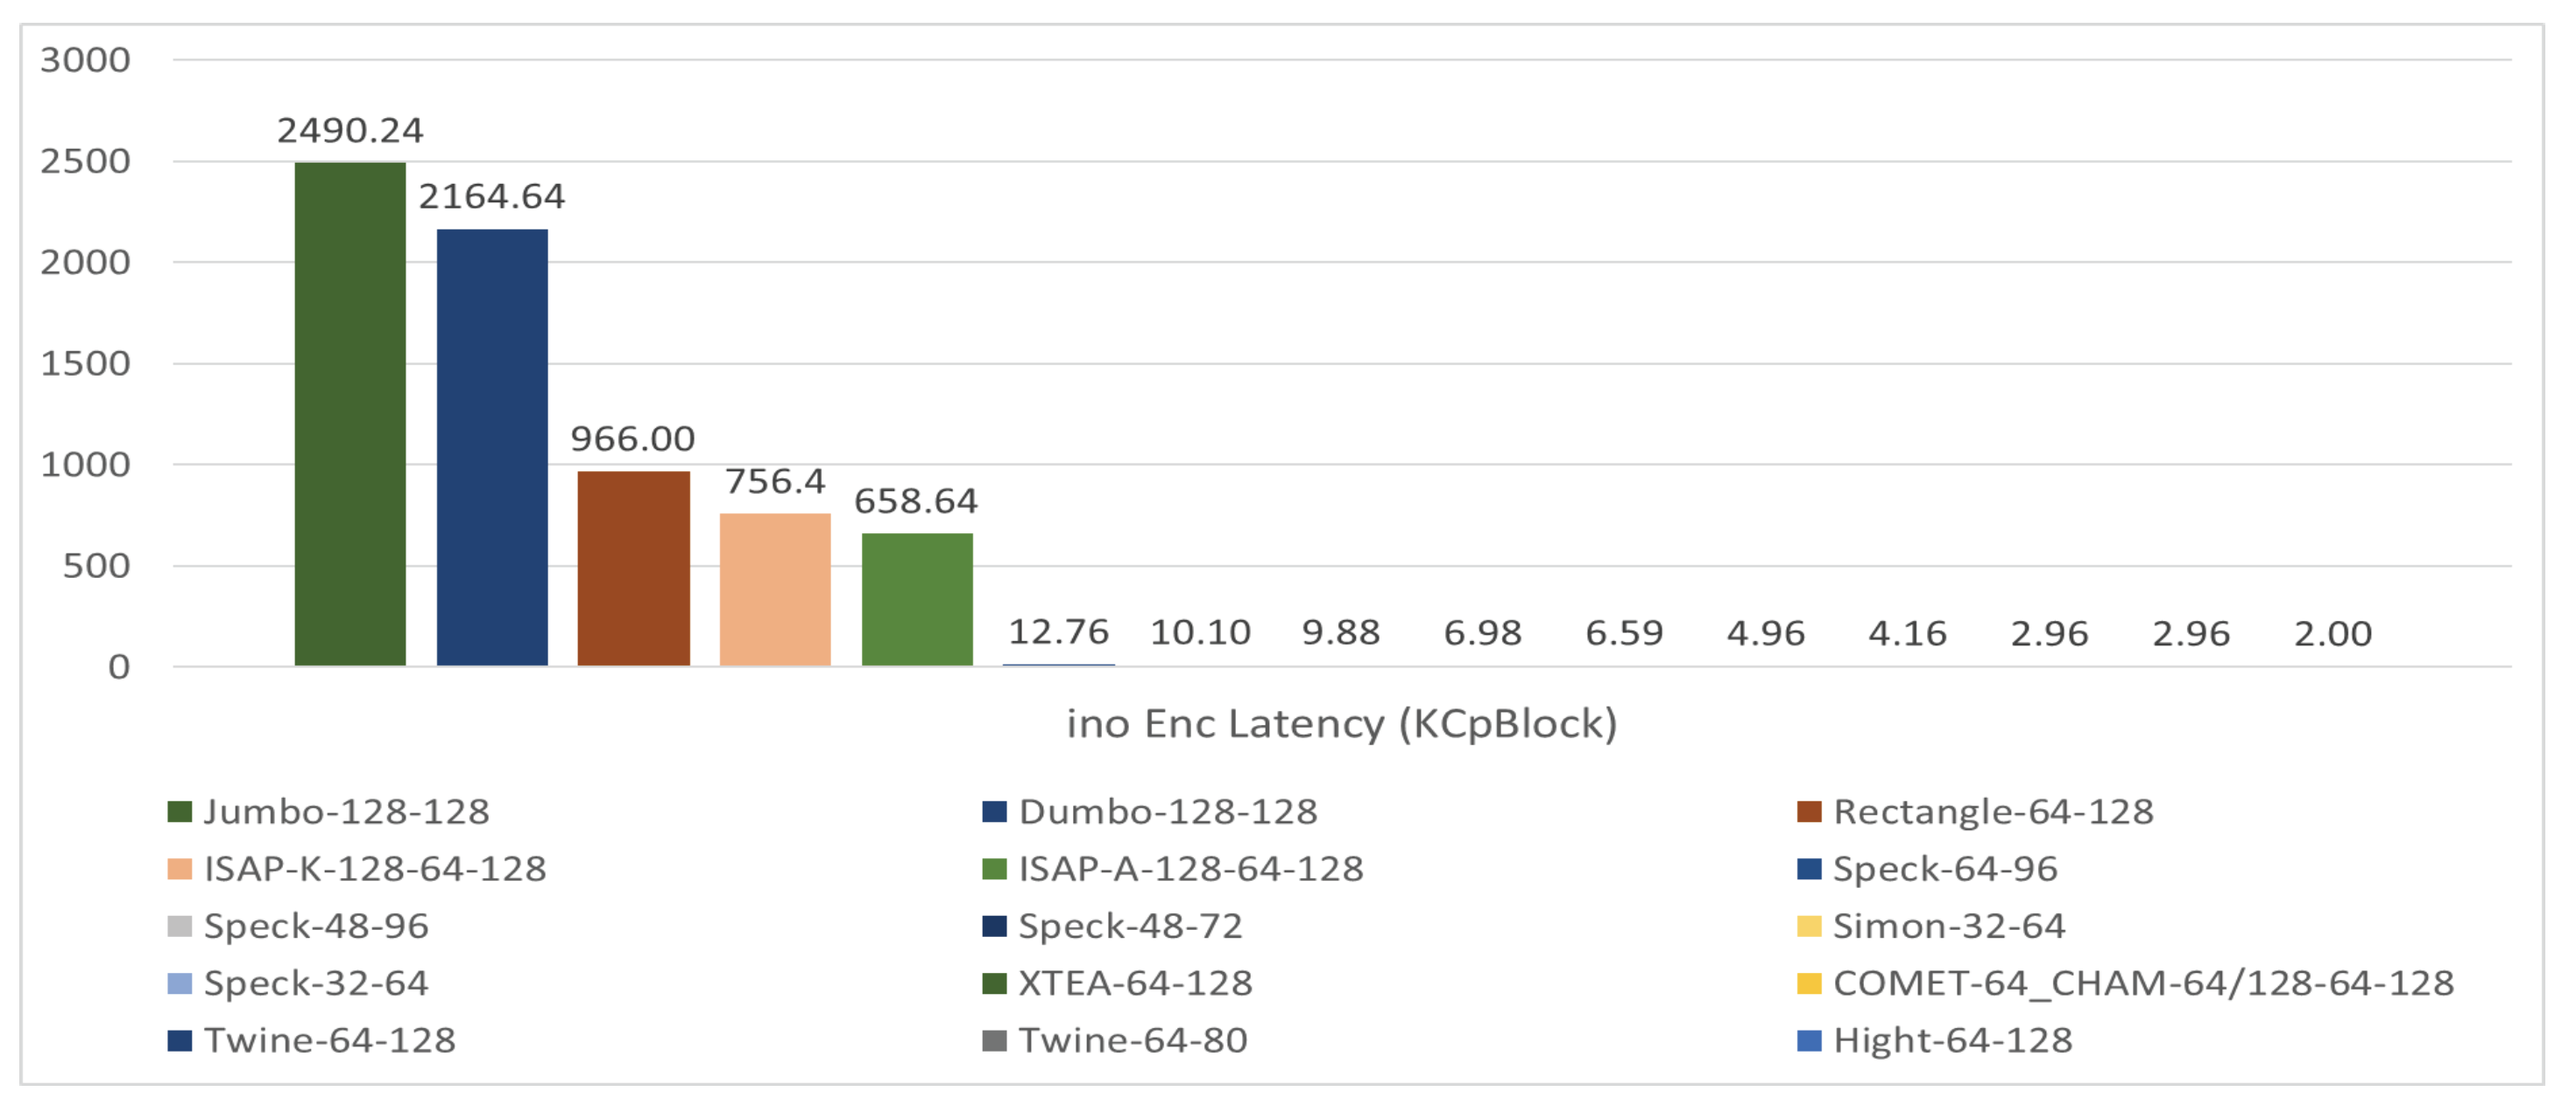2576x1113 pixels.
Task: Click the 2.00 data label
Action: coord(2332,633)
